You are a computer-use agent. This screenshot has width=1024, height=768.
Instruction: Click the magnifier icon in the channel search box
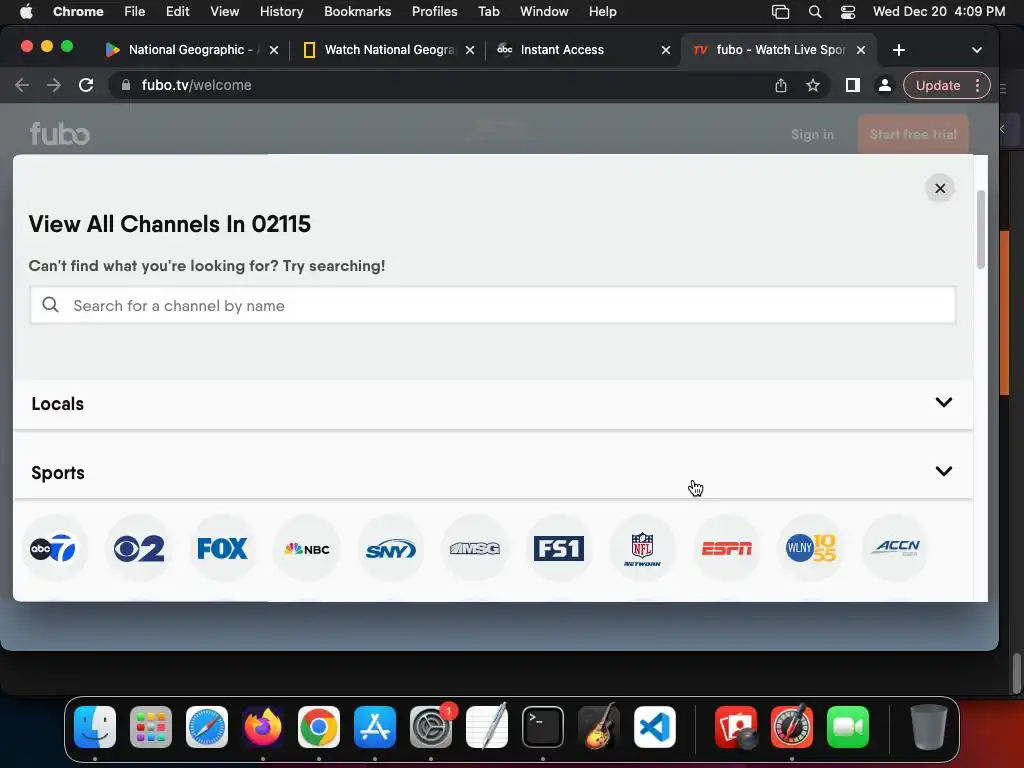(50, 305)
